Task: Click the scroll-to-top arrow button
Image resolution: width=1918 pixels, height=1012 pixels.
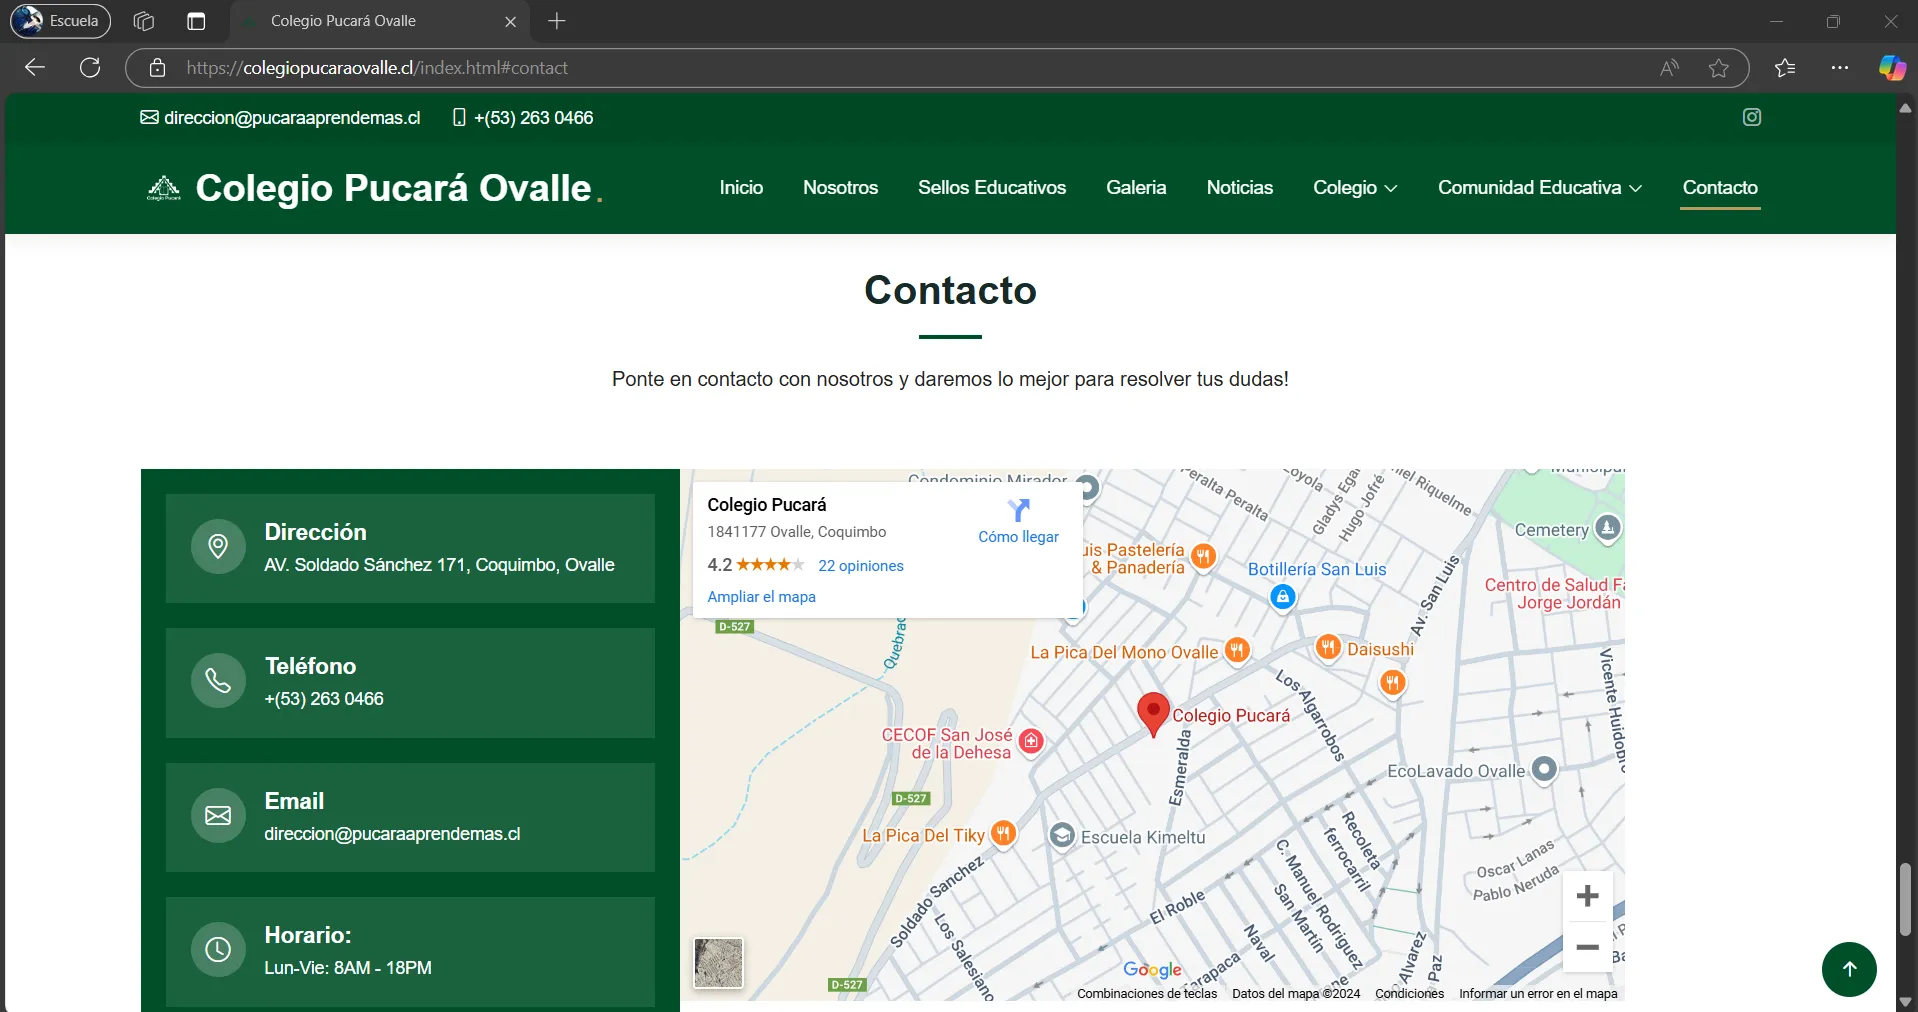Action: tap(1848, 969)
